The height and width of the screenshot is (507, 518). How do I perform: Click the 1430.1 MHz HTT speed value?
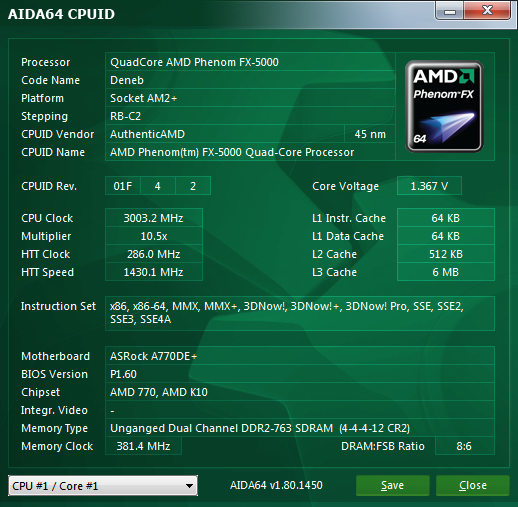point(154,272)
